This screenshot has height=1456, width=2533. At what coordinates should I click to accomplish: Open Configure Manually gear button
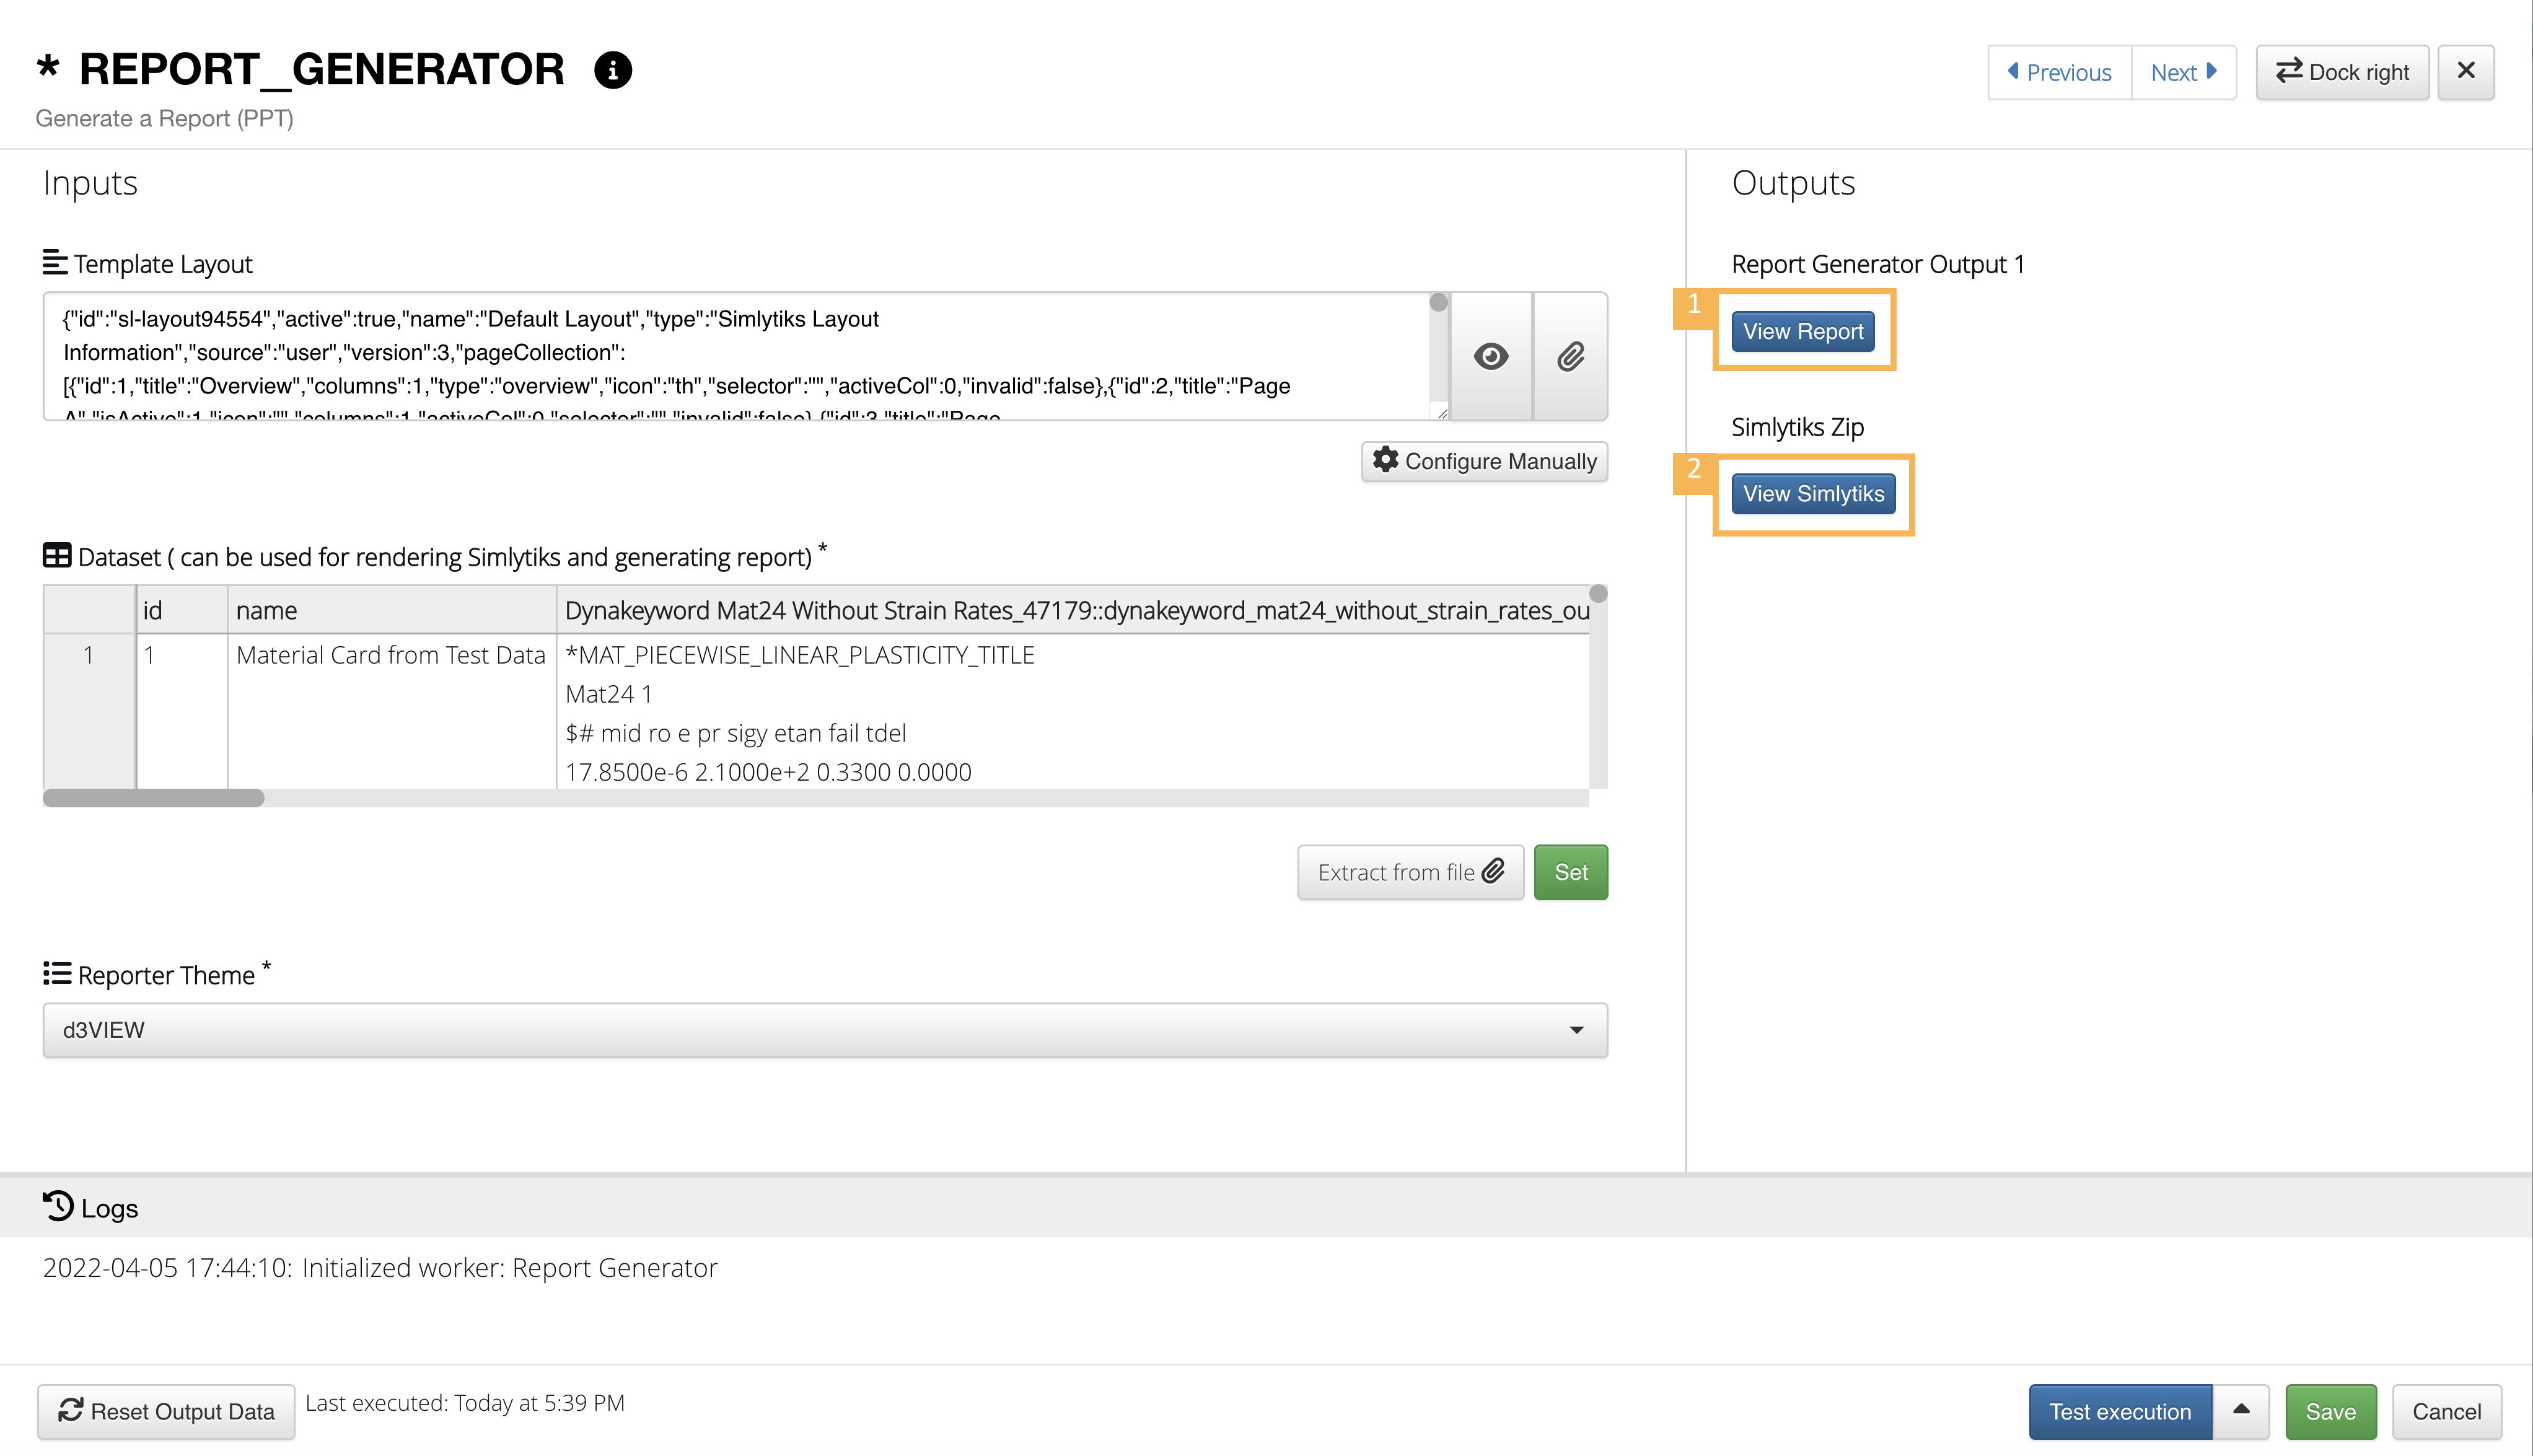1484,461
